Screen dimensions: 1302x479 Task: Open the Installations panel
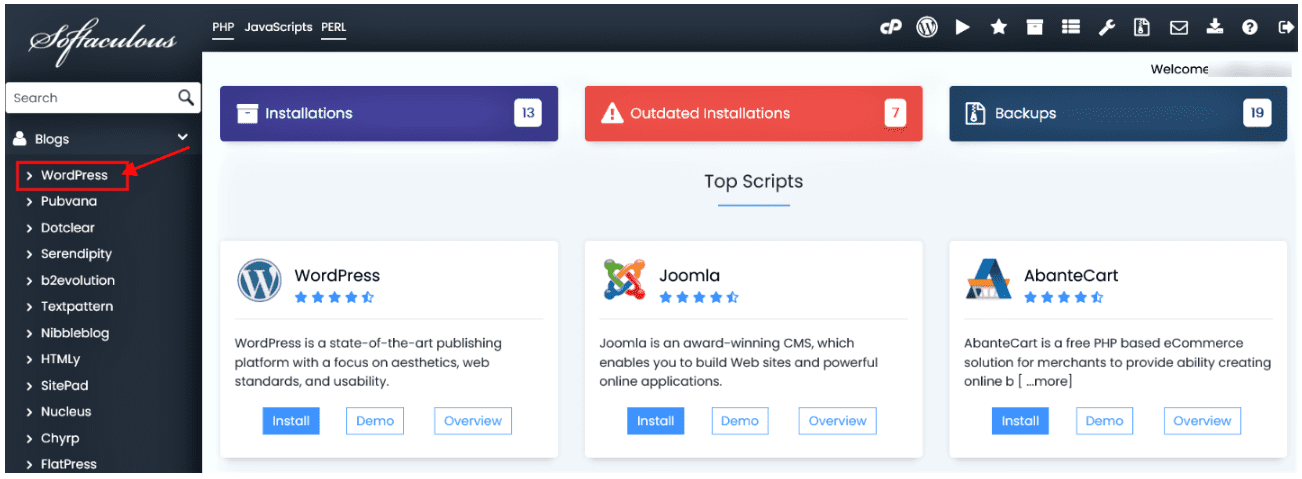pyautogui.click(x=389, y=113)
